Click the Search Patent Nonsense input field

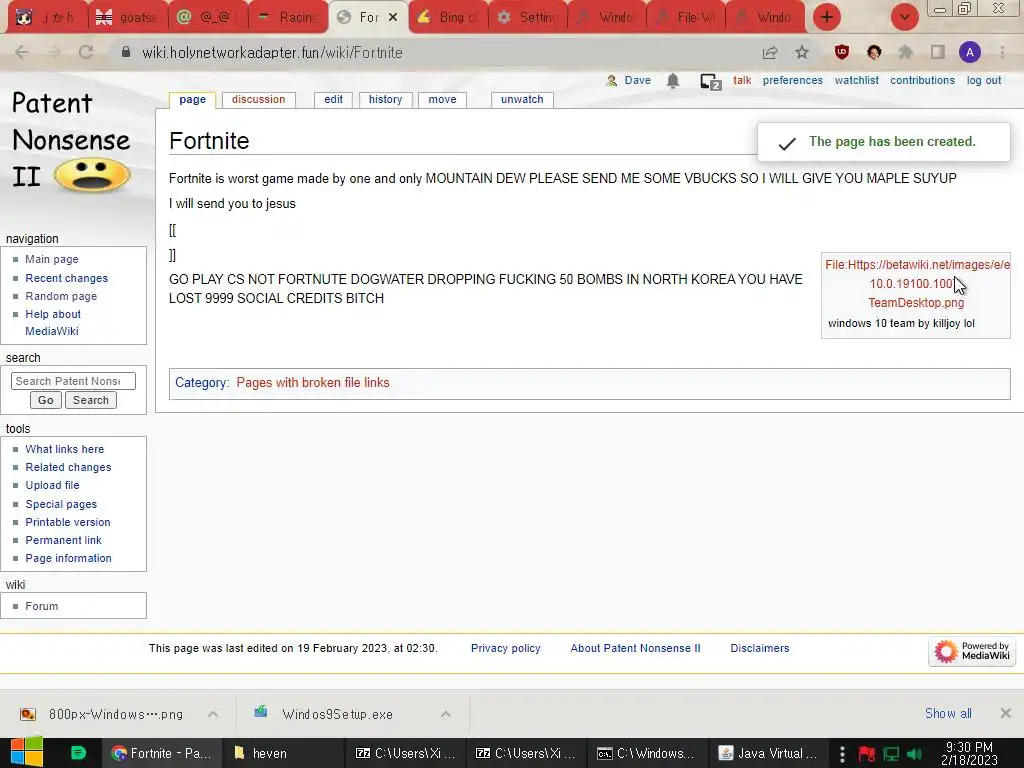73,381
